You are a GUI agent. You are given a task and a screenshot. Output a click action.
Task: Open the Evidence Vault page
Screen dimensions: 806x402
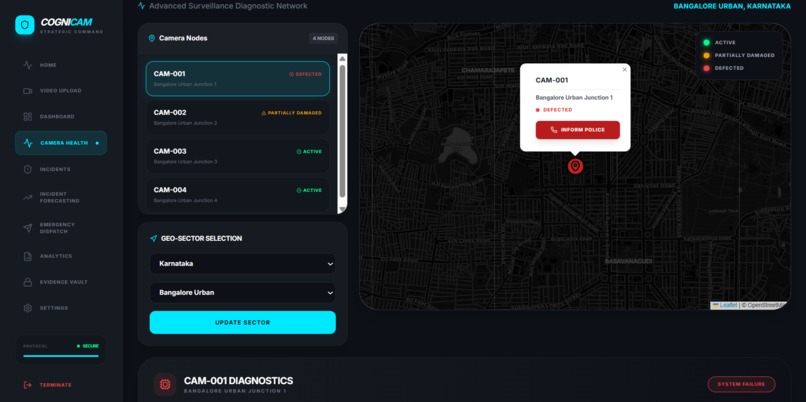tap(61, 282)
